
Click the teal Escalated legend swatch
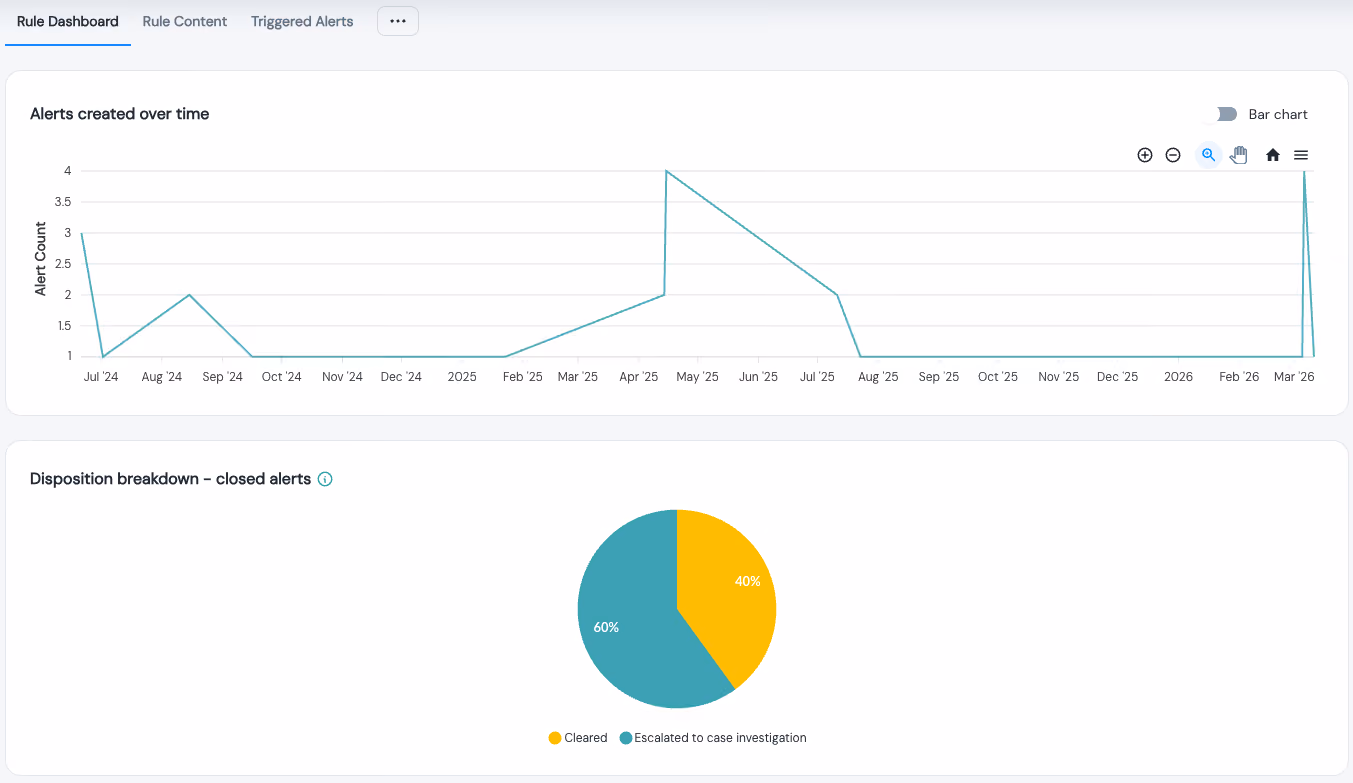pyautogui.click(x=626, y=738)
